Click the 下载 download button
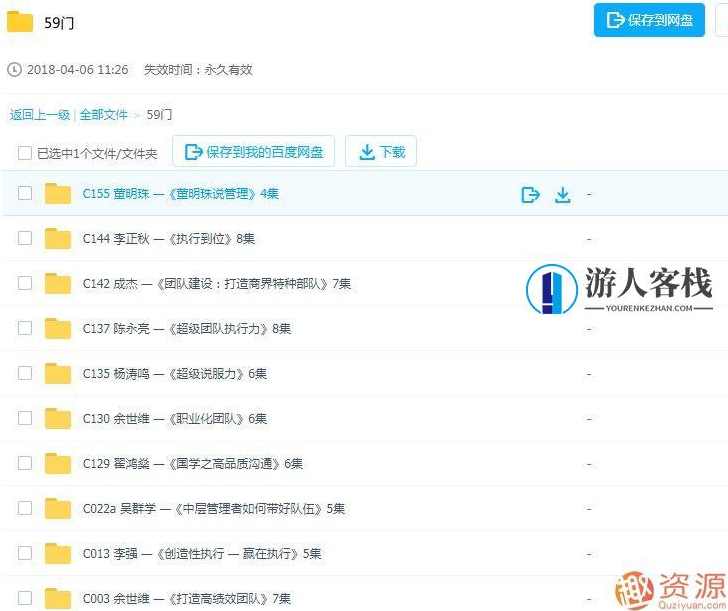The width and height of the screenshot is (728, 611). pyautogui.click(x=381, y=151)
